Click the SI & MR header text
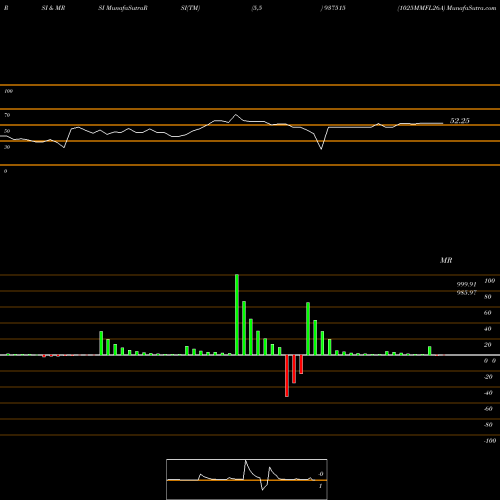 click(x=53, y=8)
